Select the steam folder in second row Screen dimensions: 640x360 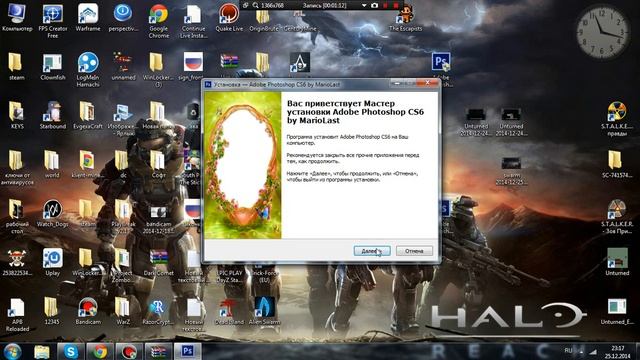[x=17, y=66]
